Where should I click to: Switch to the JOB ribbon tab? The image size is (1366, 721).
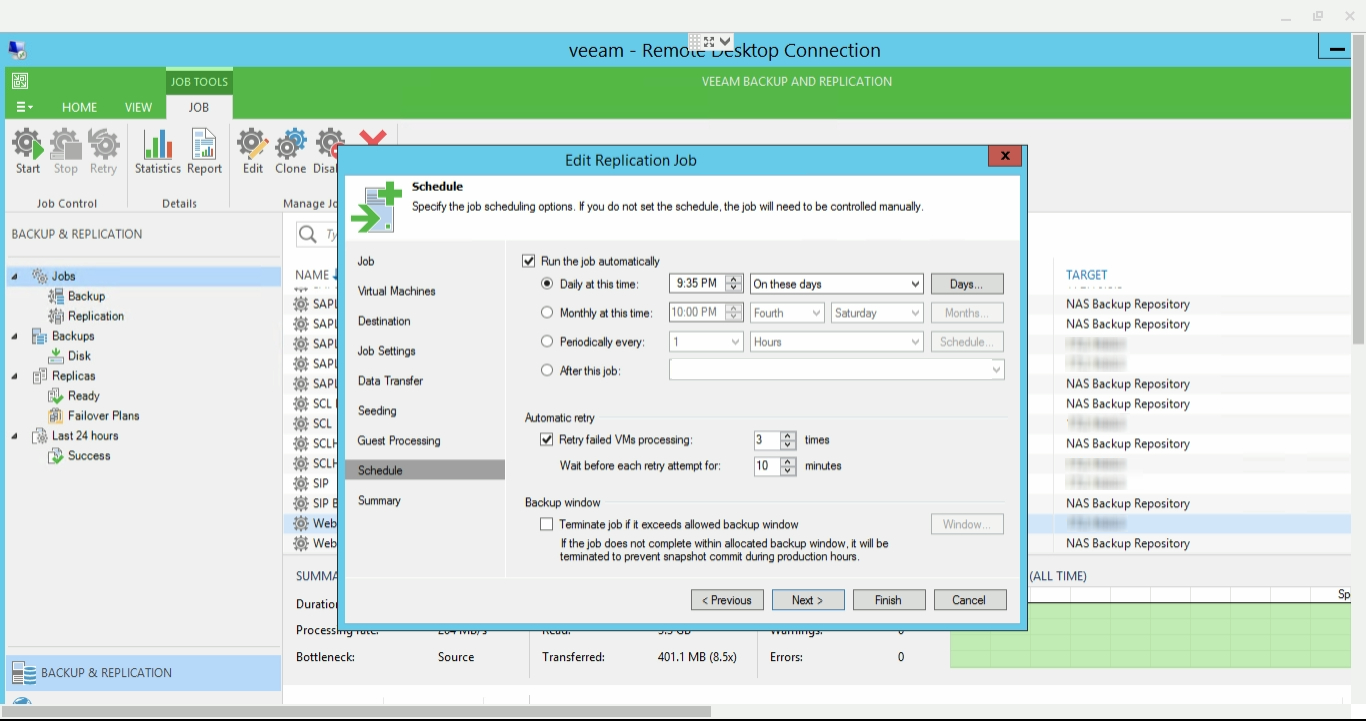199,107
